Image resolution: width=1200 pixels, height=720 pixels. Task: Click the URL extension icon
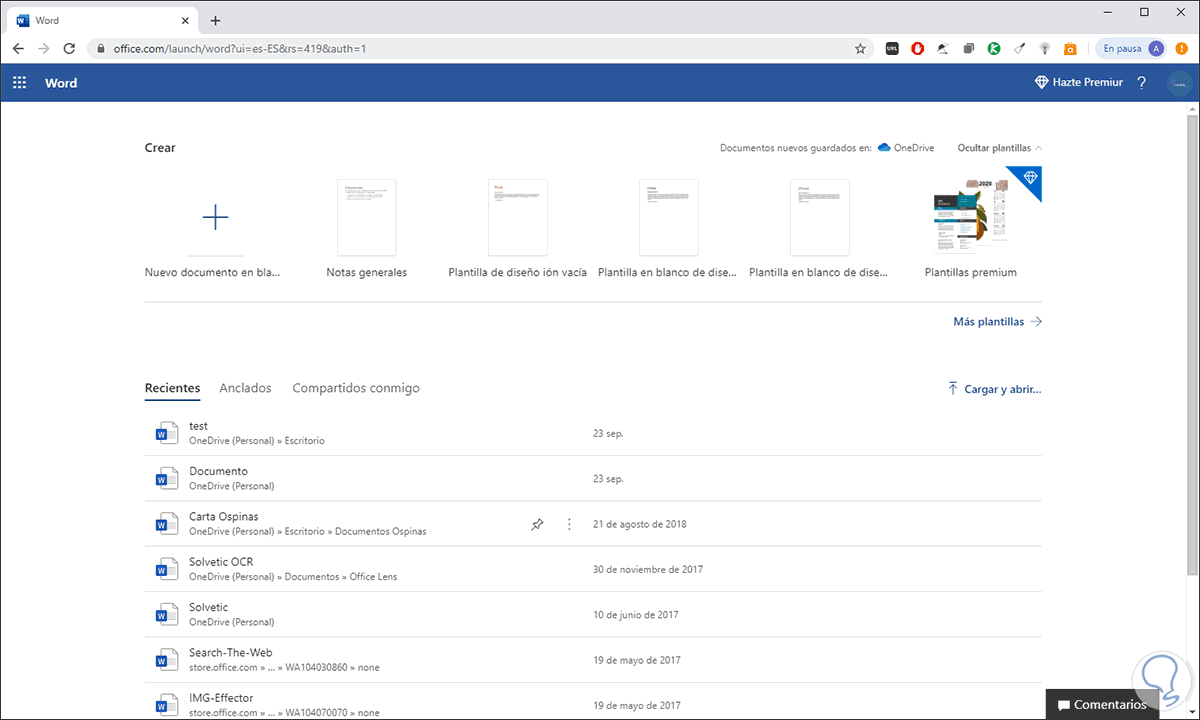pyautogui.click(x=892, y=48)
